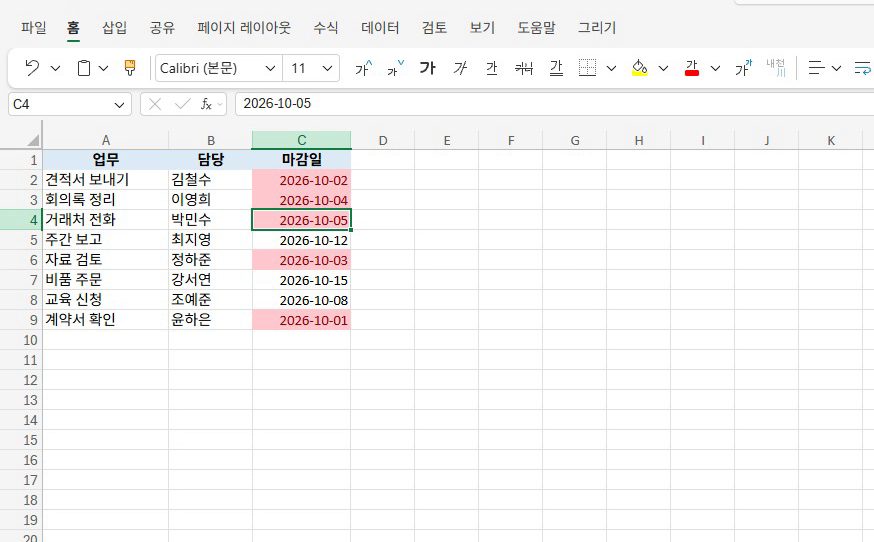The image size is (874, 542).
Task: Undo the last action
Action: point(32,68)
